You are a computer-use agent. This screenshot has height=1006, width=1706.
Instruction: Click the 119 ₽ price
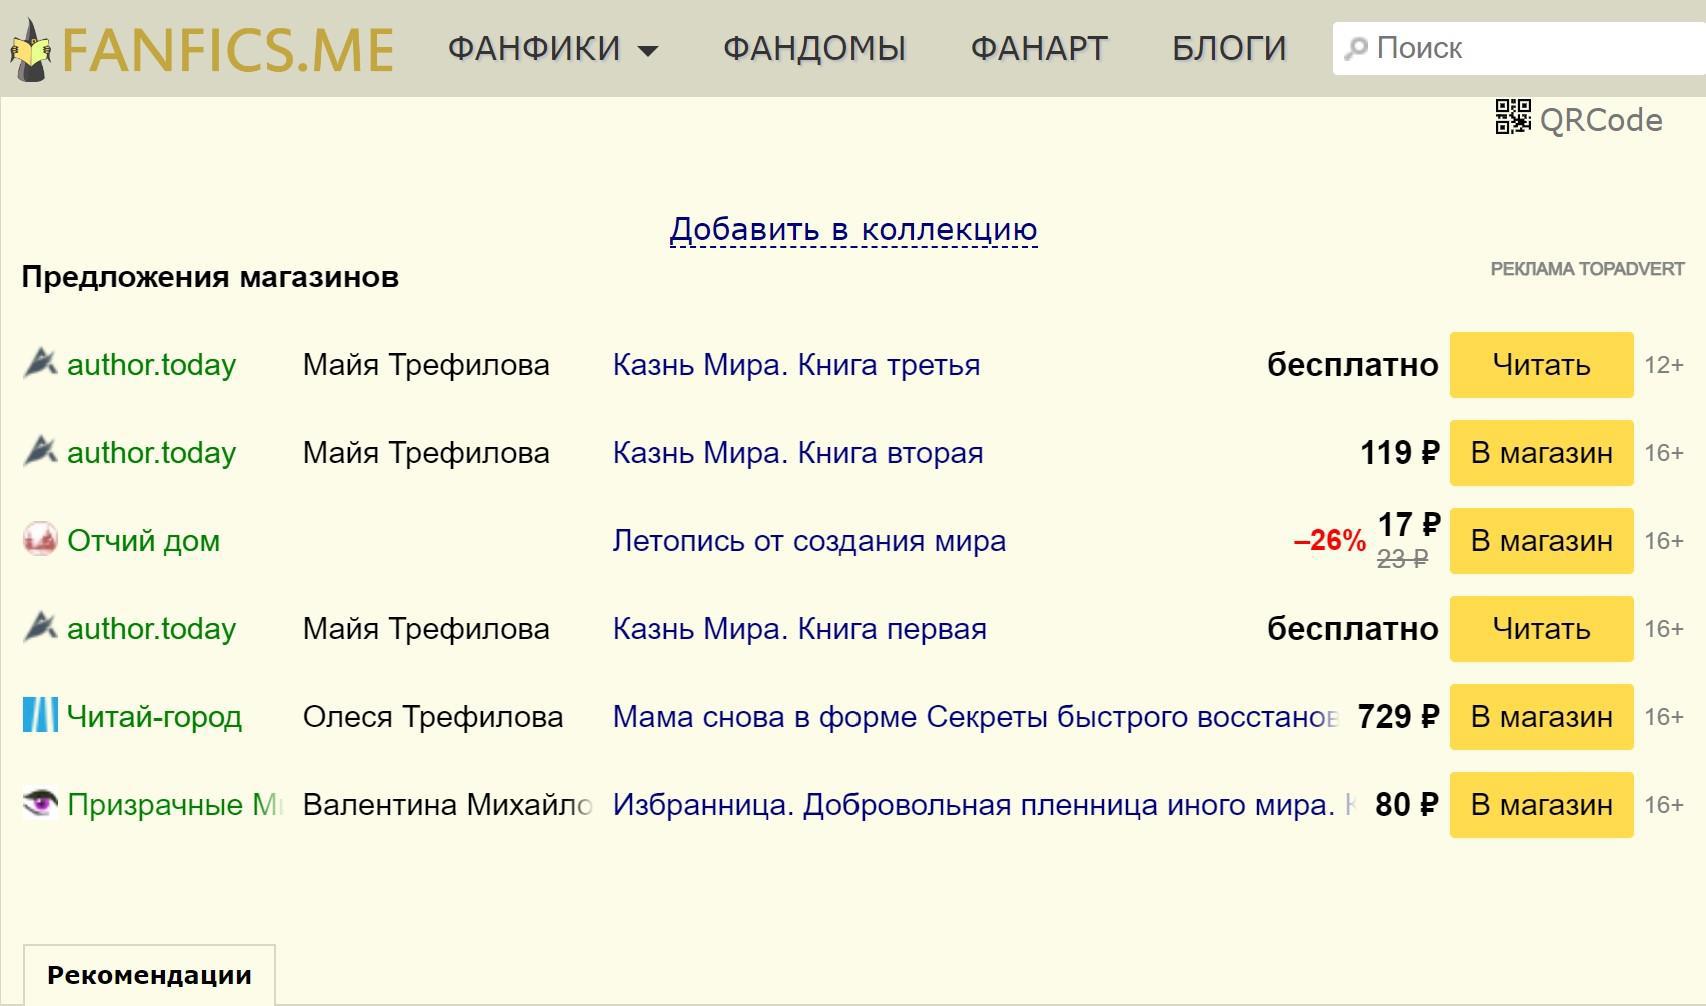1400,453
